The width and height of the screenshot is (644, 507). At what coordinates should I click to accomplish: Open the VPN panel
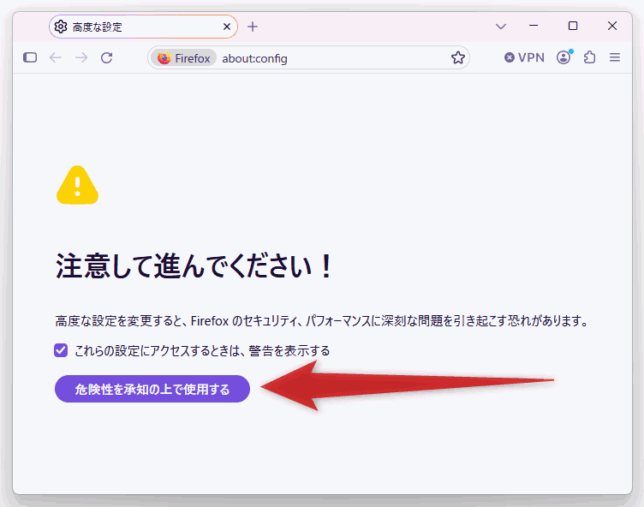(x=524, y=58)
